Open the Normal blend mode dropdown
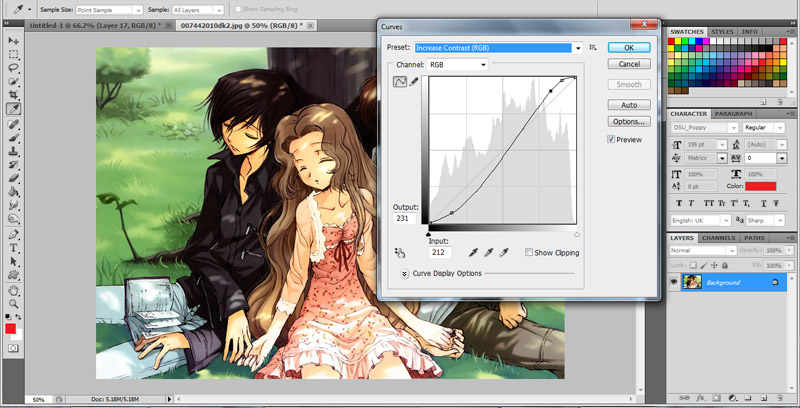 (x=703, y=250)
